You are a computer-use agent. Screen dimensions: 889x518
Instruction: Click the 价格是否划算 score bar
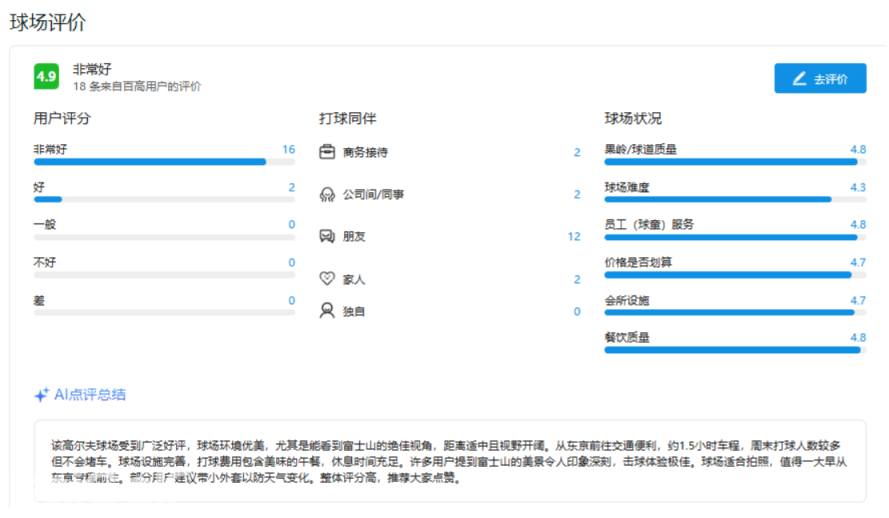point(735,275)
